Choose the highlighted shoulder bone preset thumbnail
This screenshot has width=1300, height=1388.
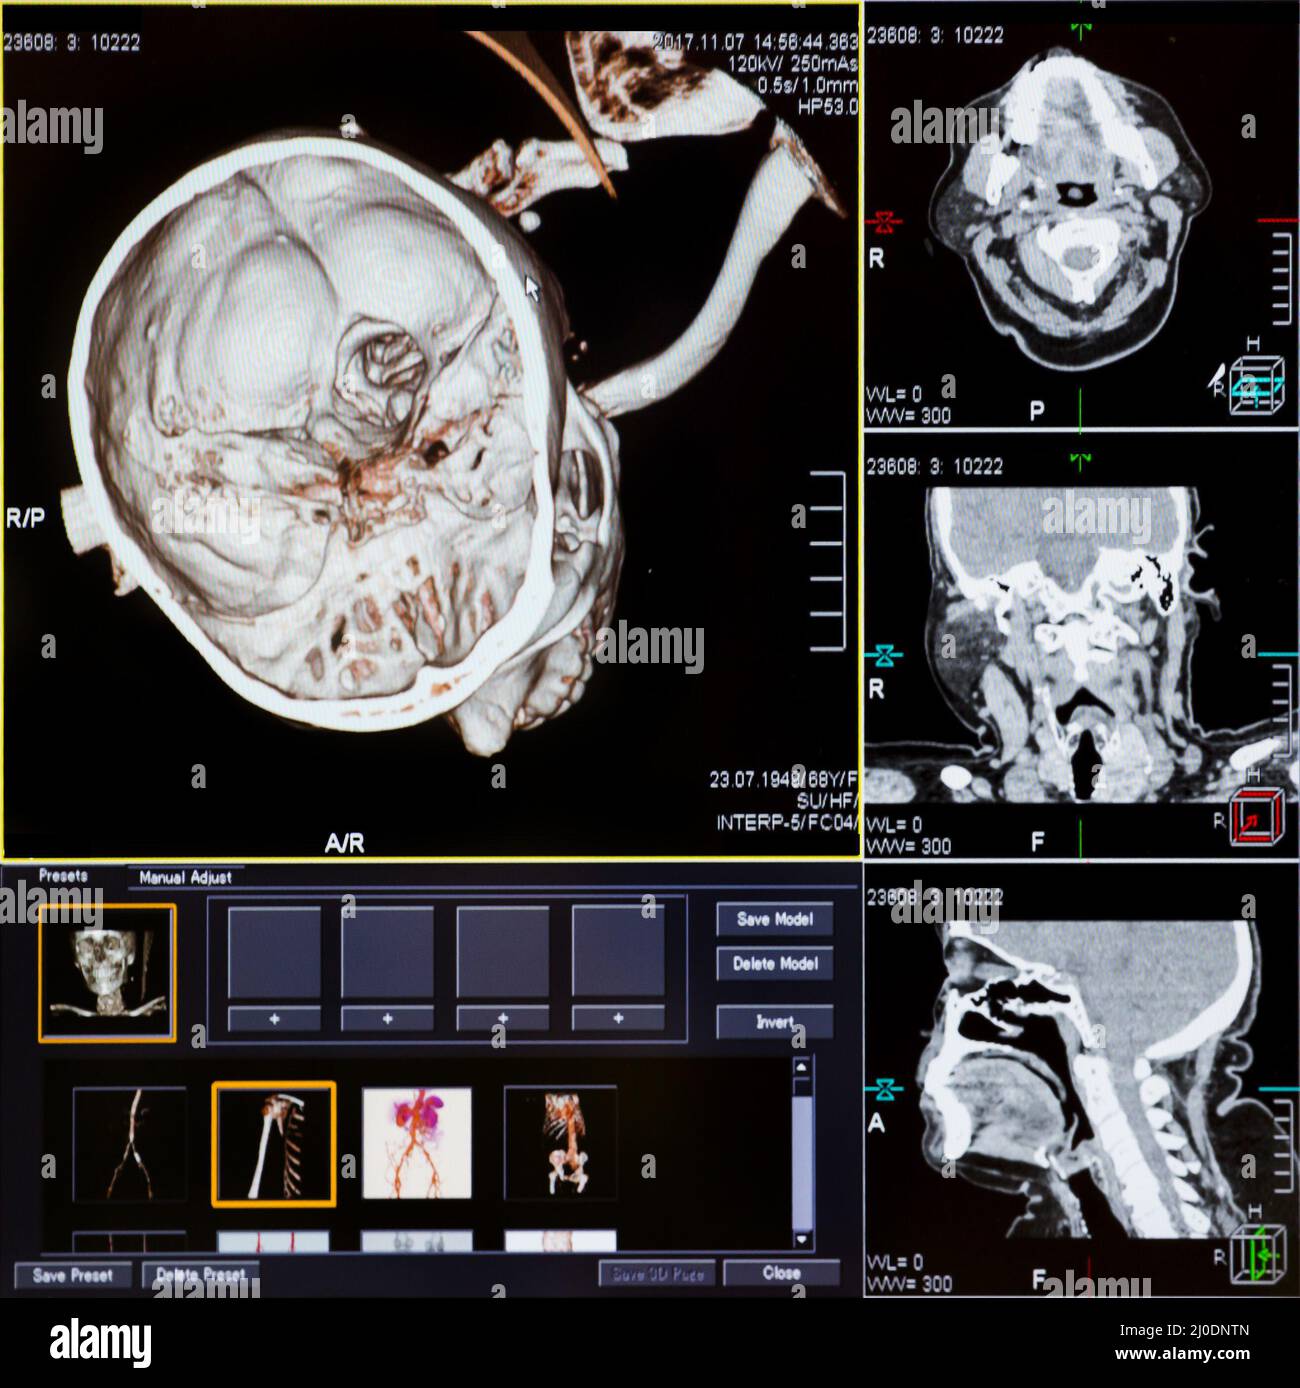click(274, 1144)
